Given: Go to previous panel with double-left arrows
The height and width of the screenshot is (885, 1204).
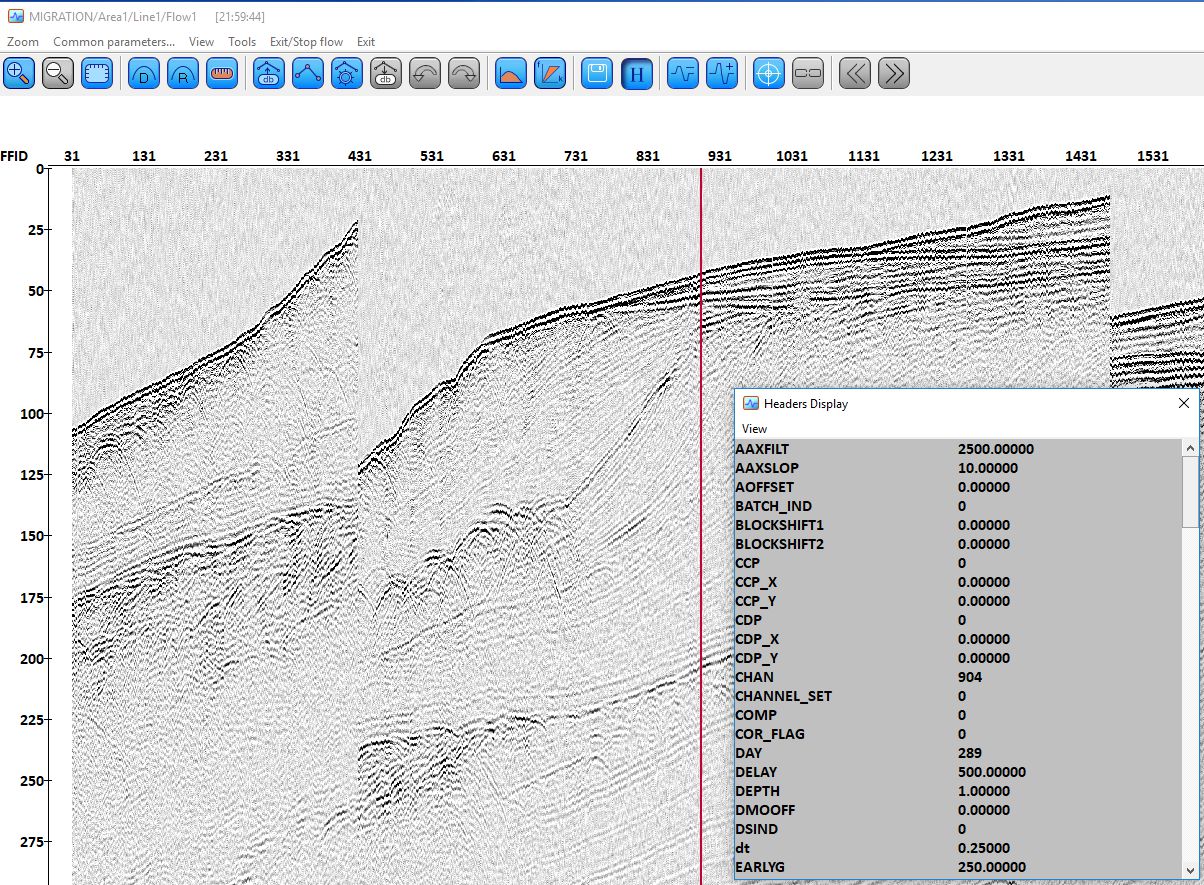Looking at the screenshot, I should (855, 74).
